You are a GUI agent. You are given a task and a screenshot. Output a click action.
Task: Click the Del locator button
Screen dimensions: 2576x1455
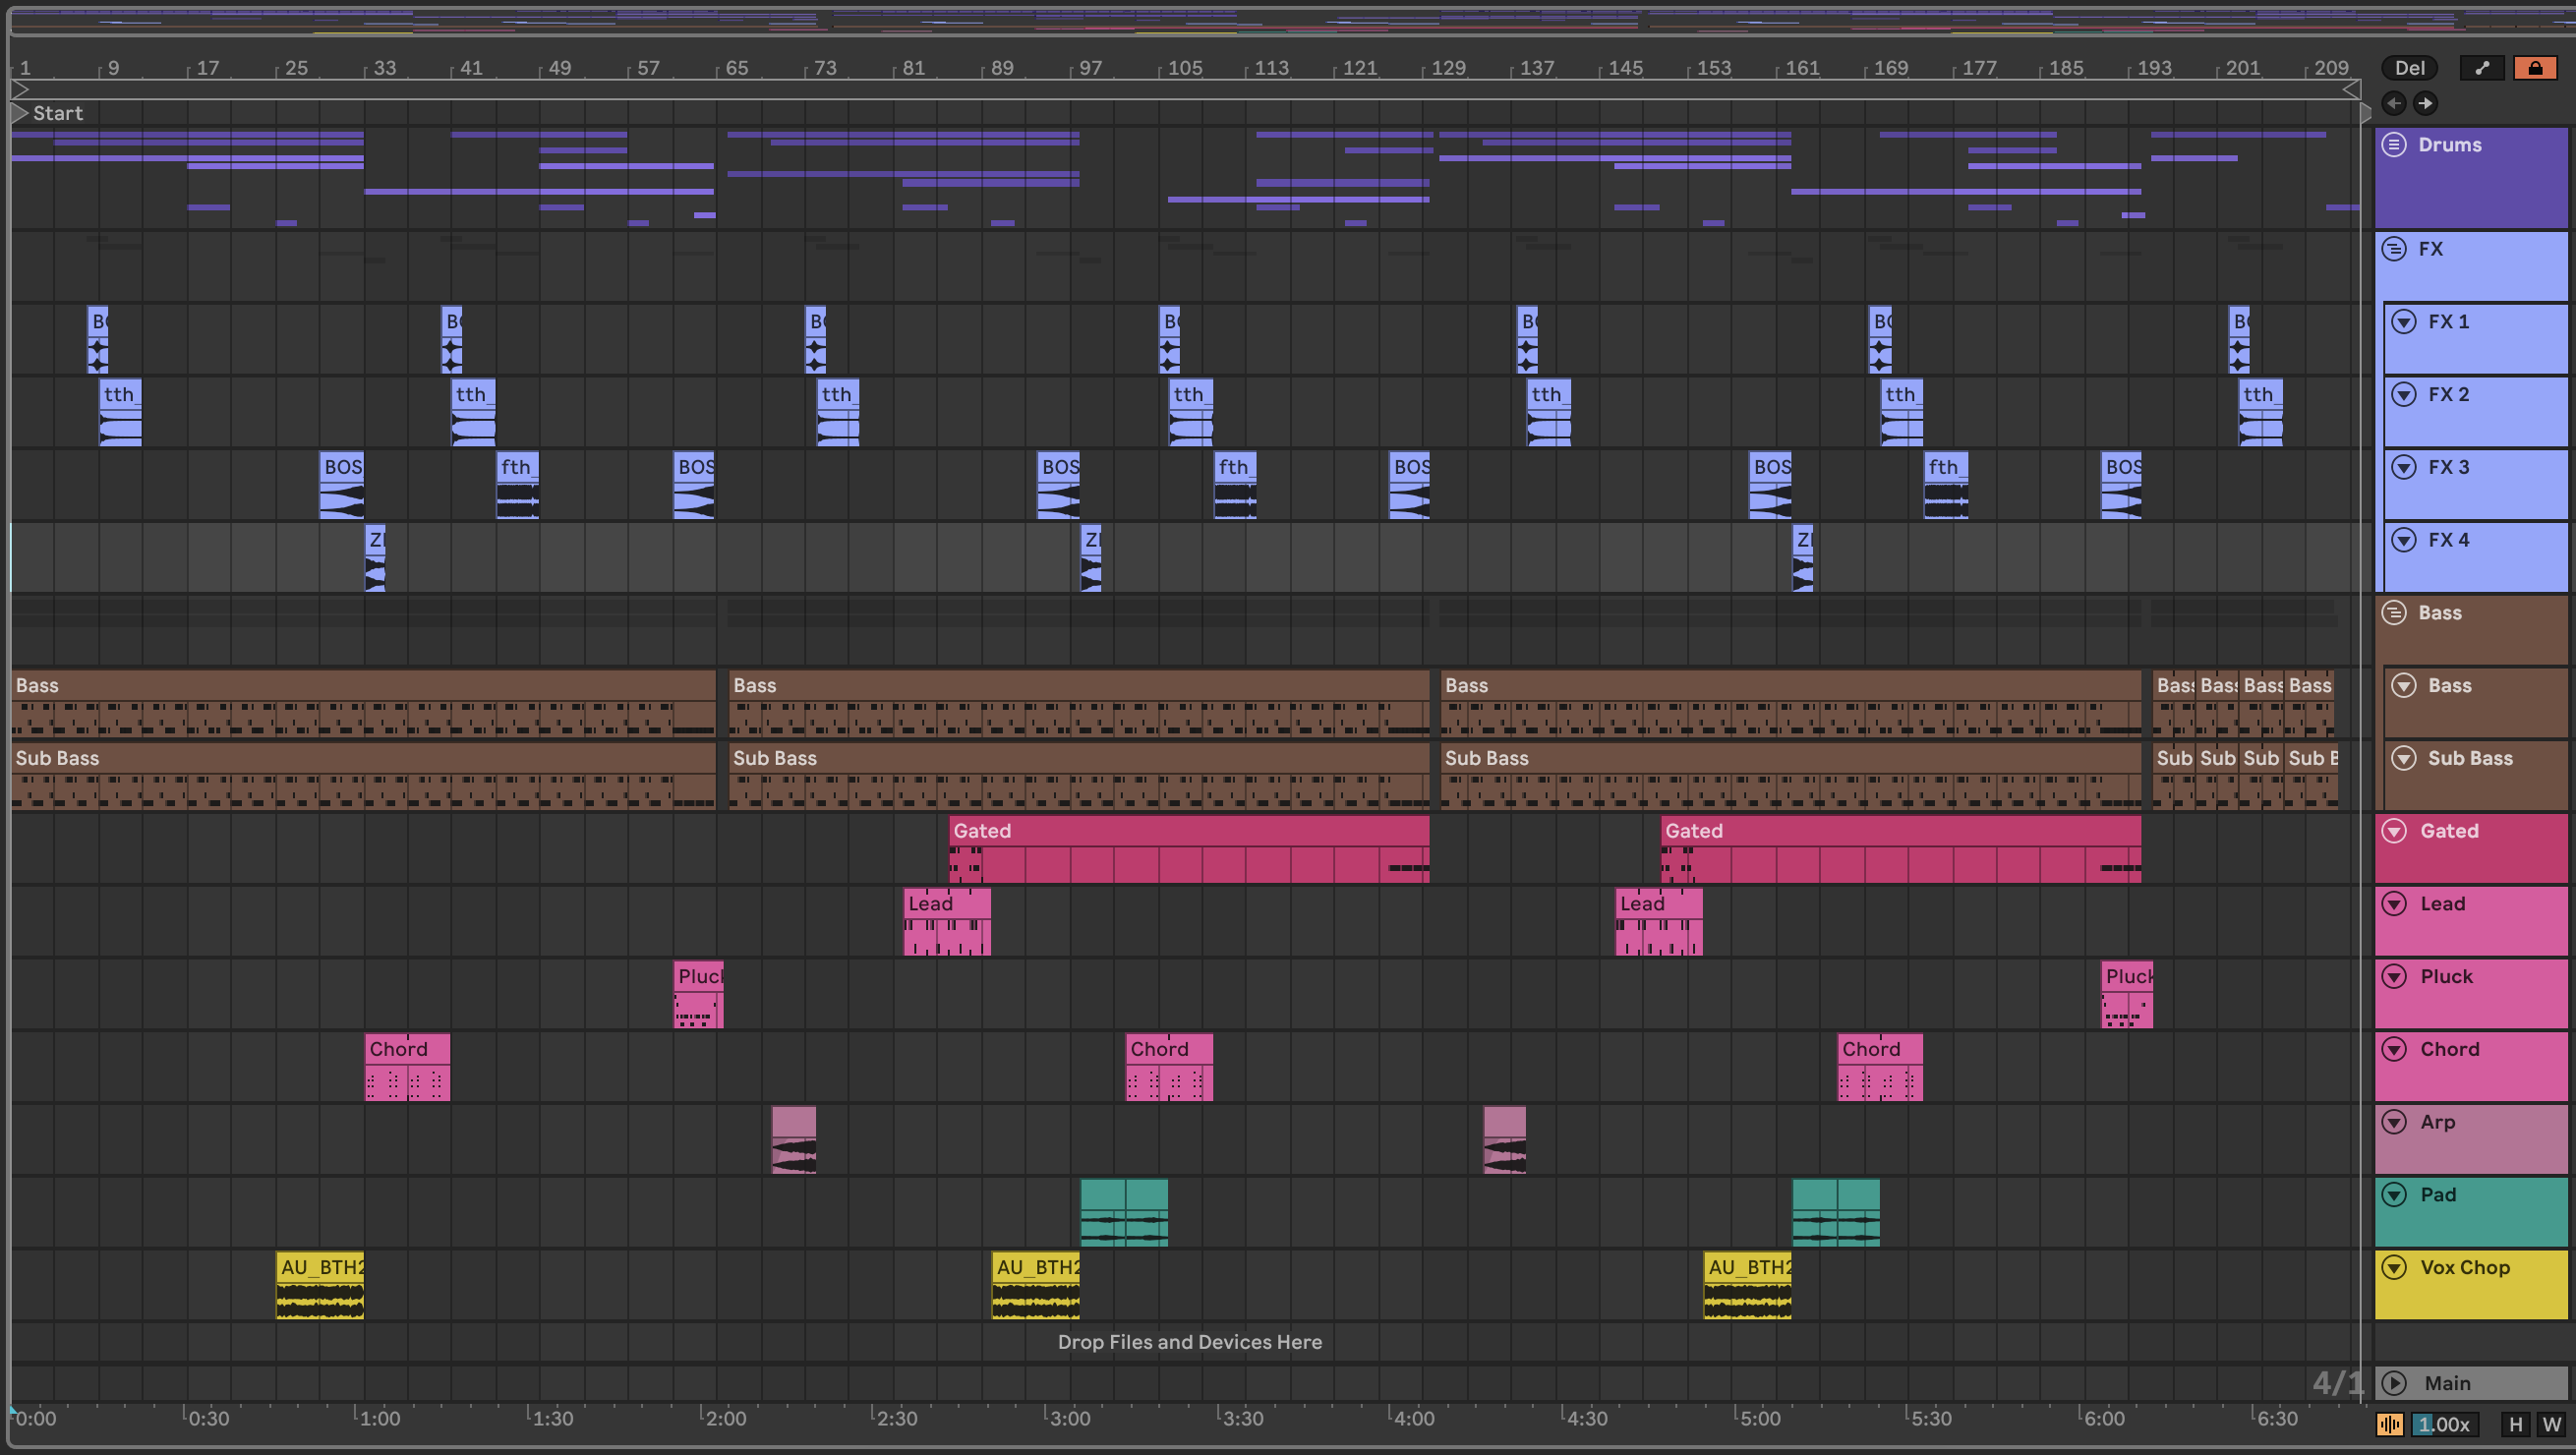(2409, 68)
